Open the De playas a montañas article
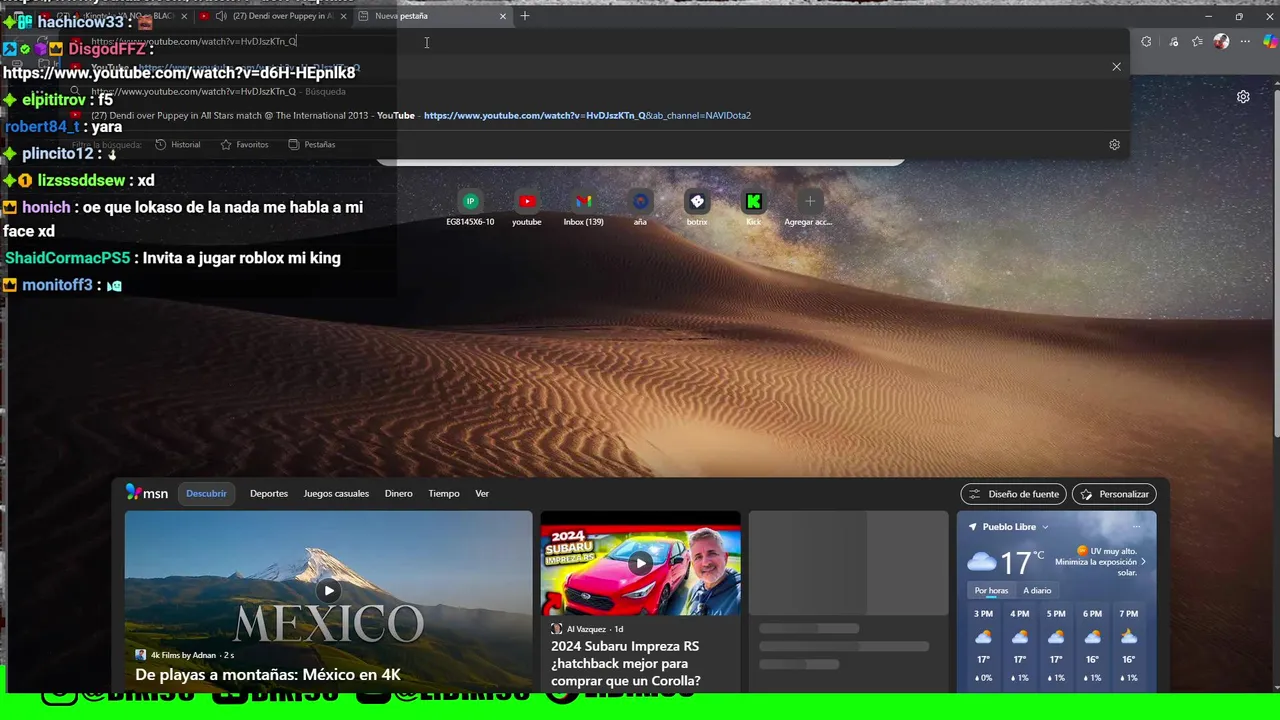Screen dimensions: 1280x720 pos(268,675)
